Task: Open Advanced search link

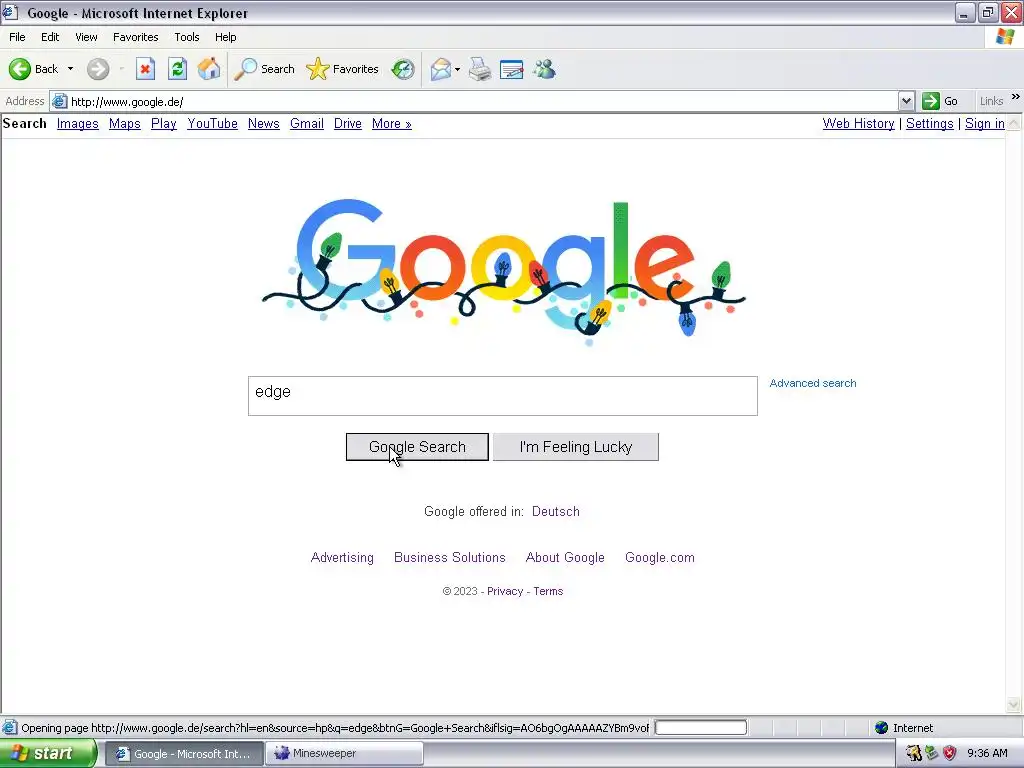Action: point(812,383)
